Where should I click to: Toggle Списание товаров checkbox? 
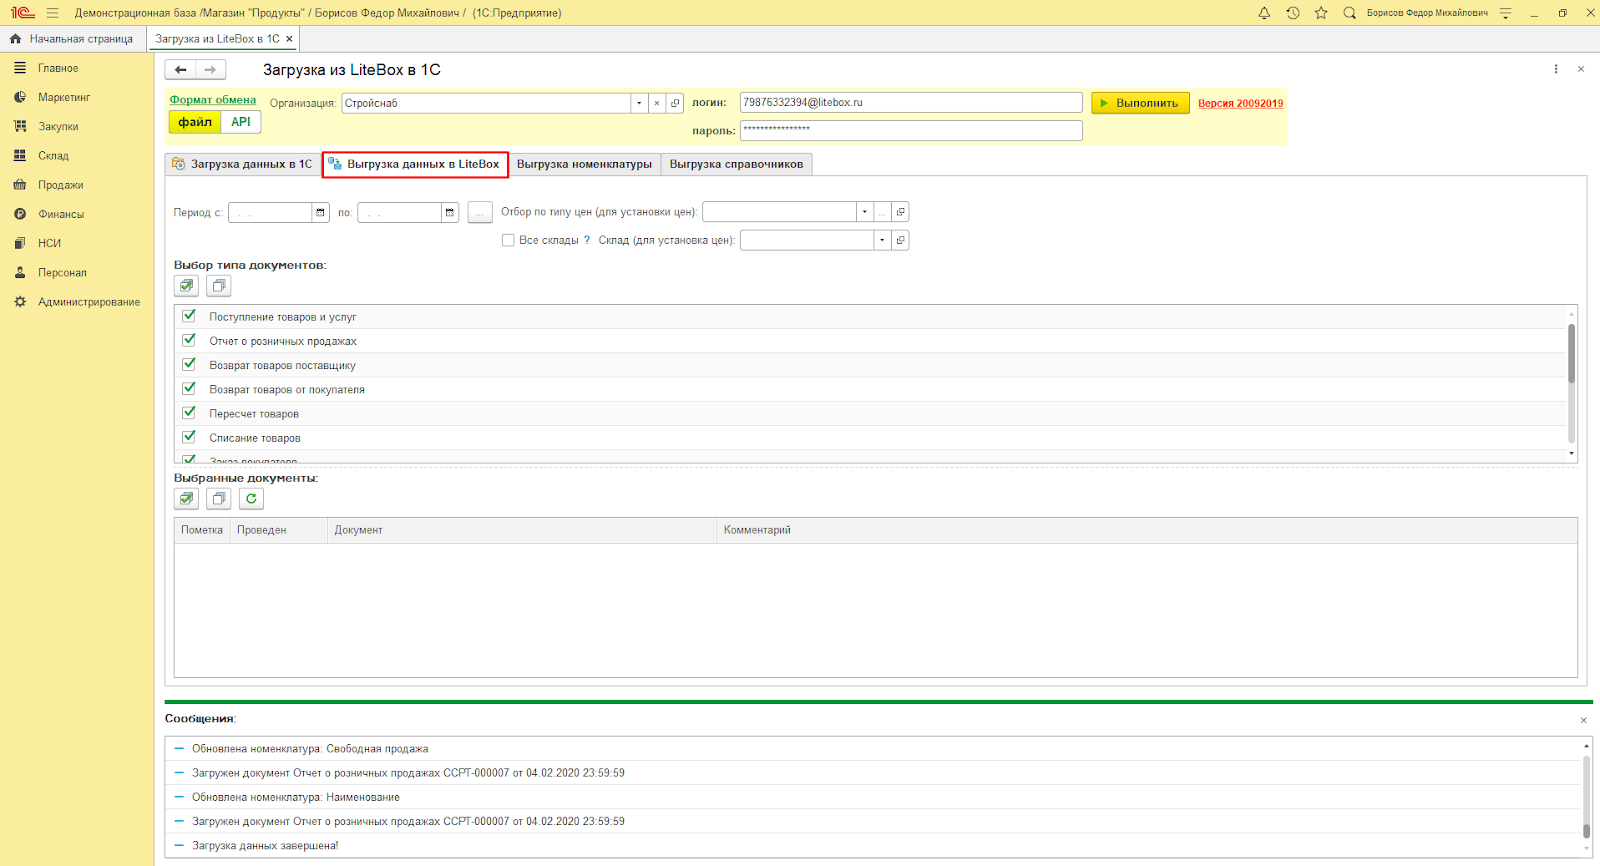pyautogui.click(x=189, y=437)
